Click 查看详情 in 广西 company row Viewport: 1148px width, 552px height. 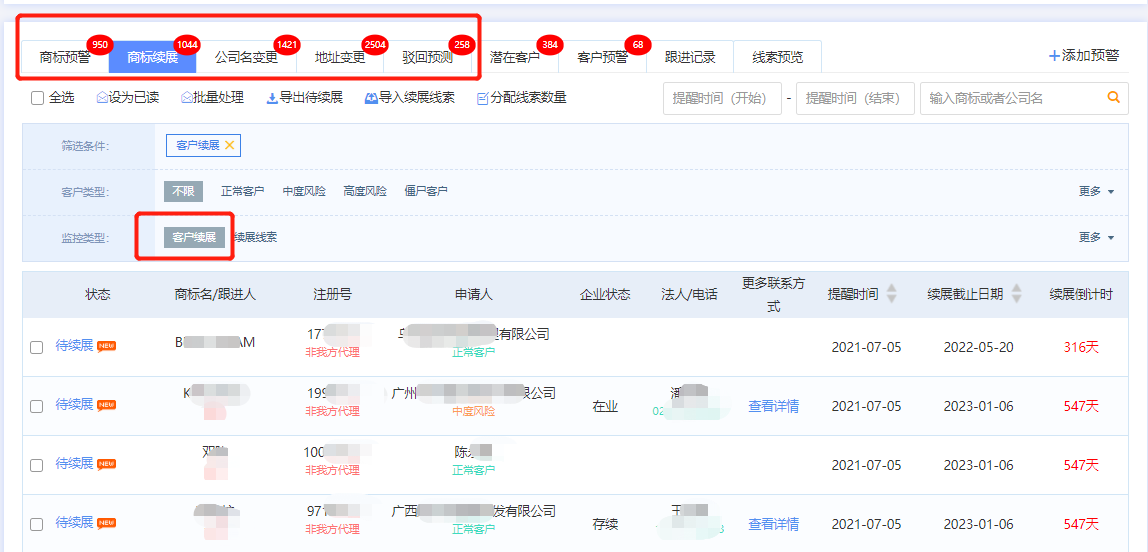point(773,524)
